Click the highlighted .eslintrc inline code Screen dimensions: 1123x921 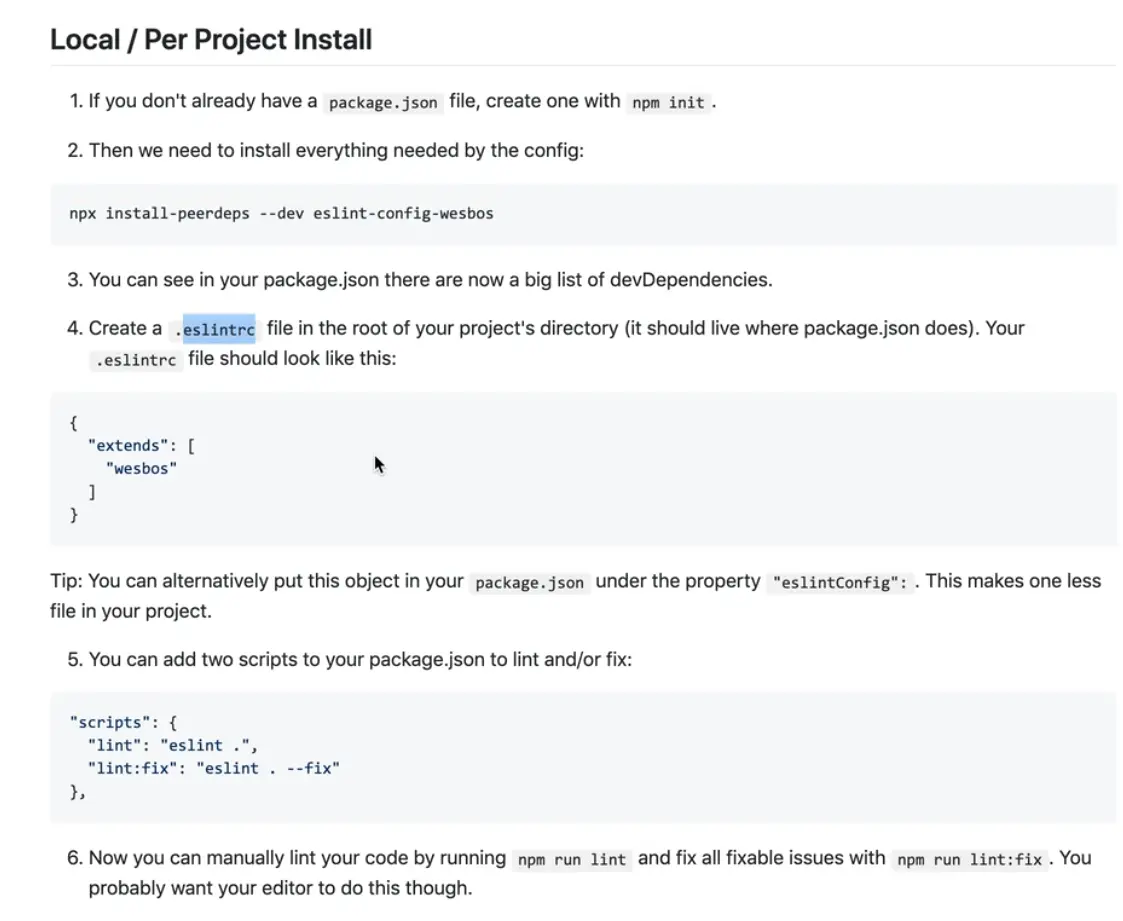218,329
